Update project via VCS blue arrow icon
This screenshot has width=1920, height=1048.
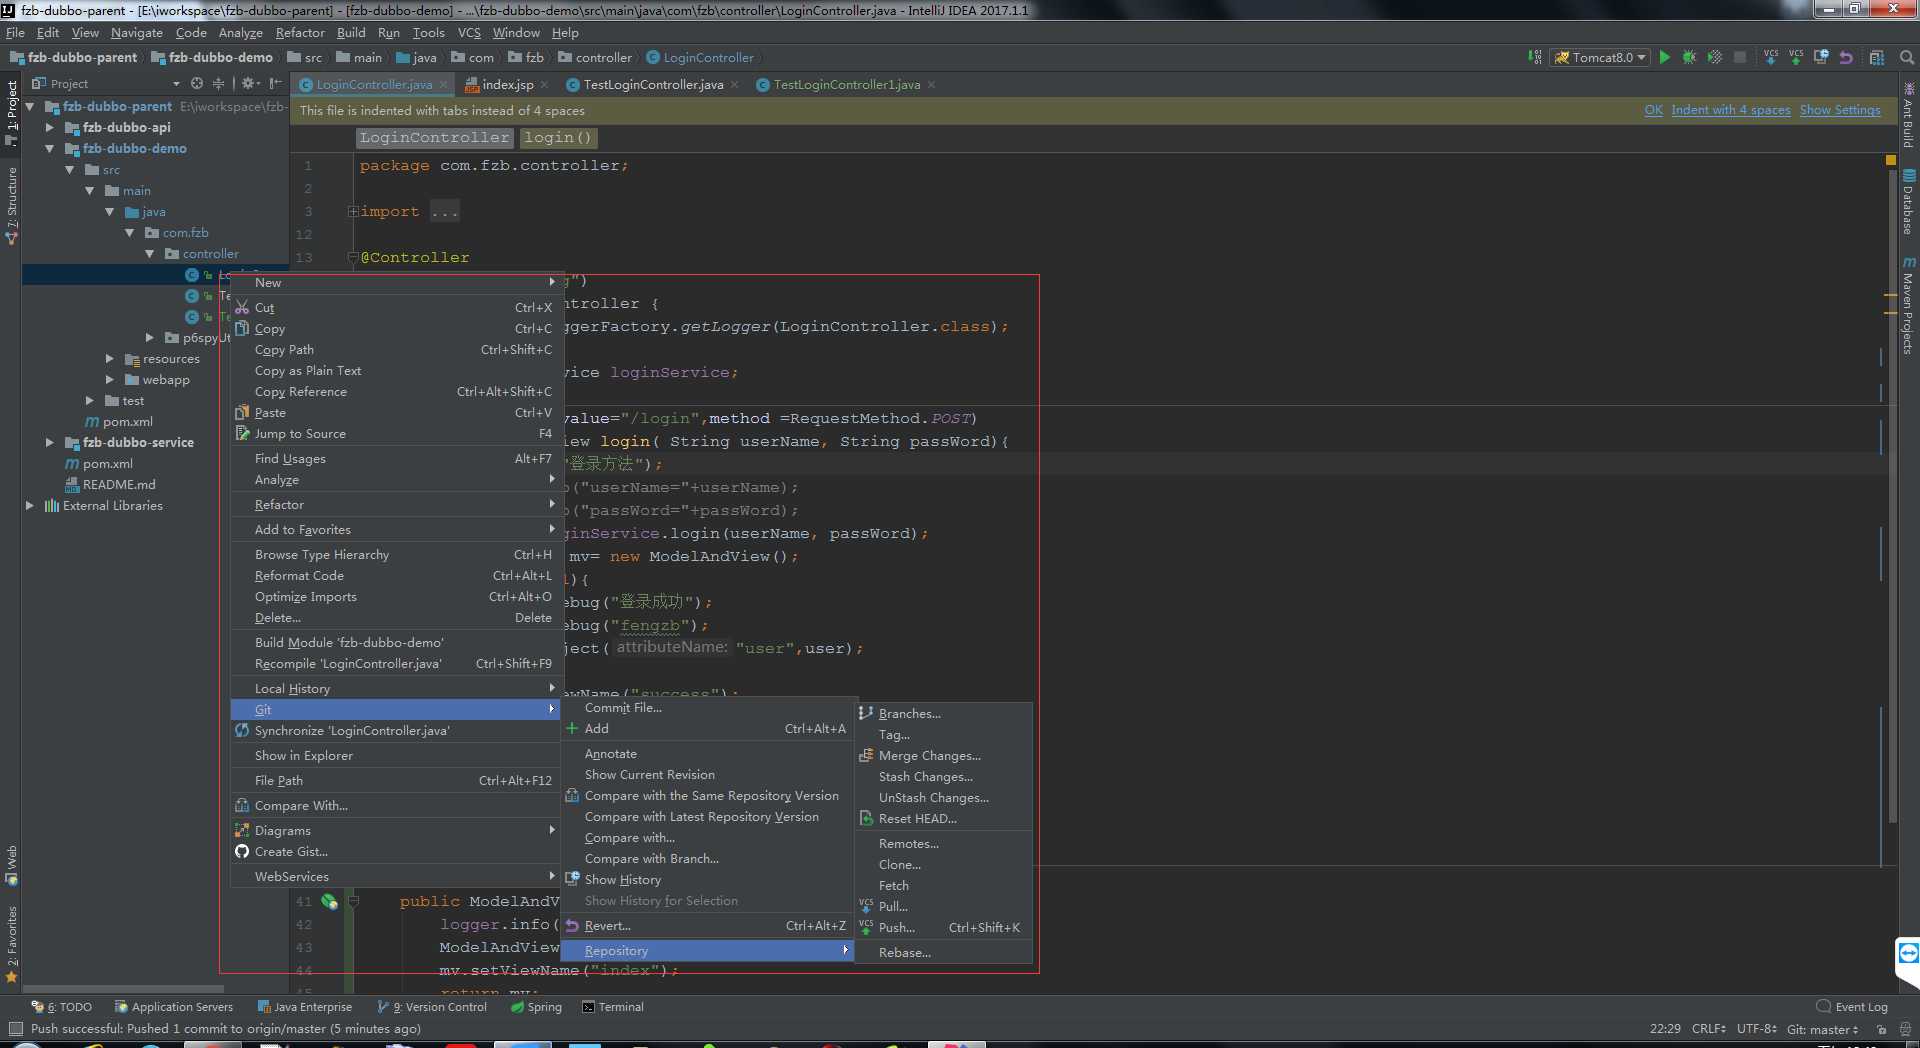[x=1771, y=57]
